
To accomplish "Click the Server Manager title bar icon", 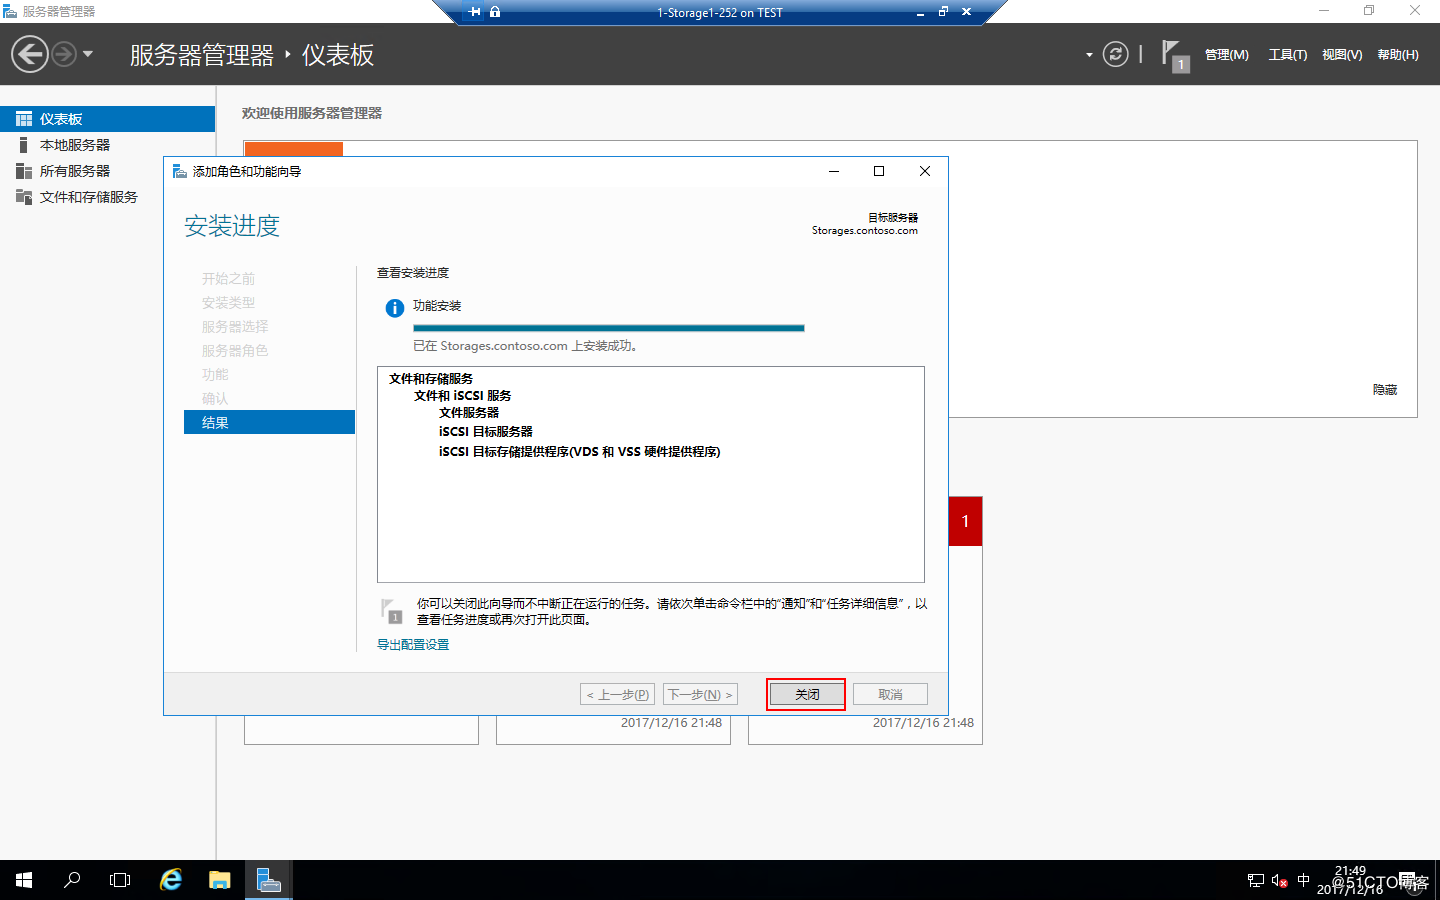I will pos(10,11).
